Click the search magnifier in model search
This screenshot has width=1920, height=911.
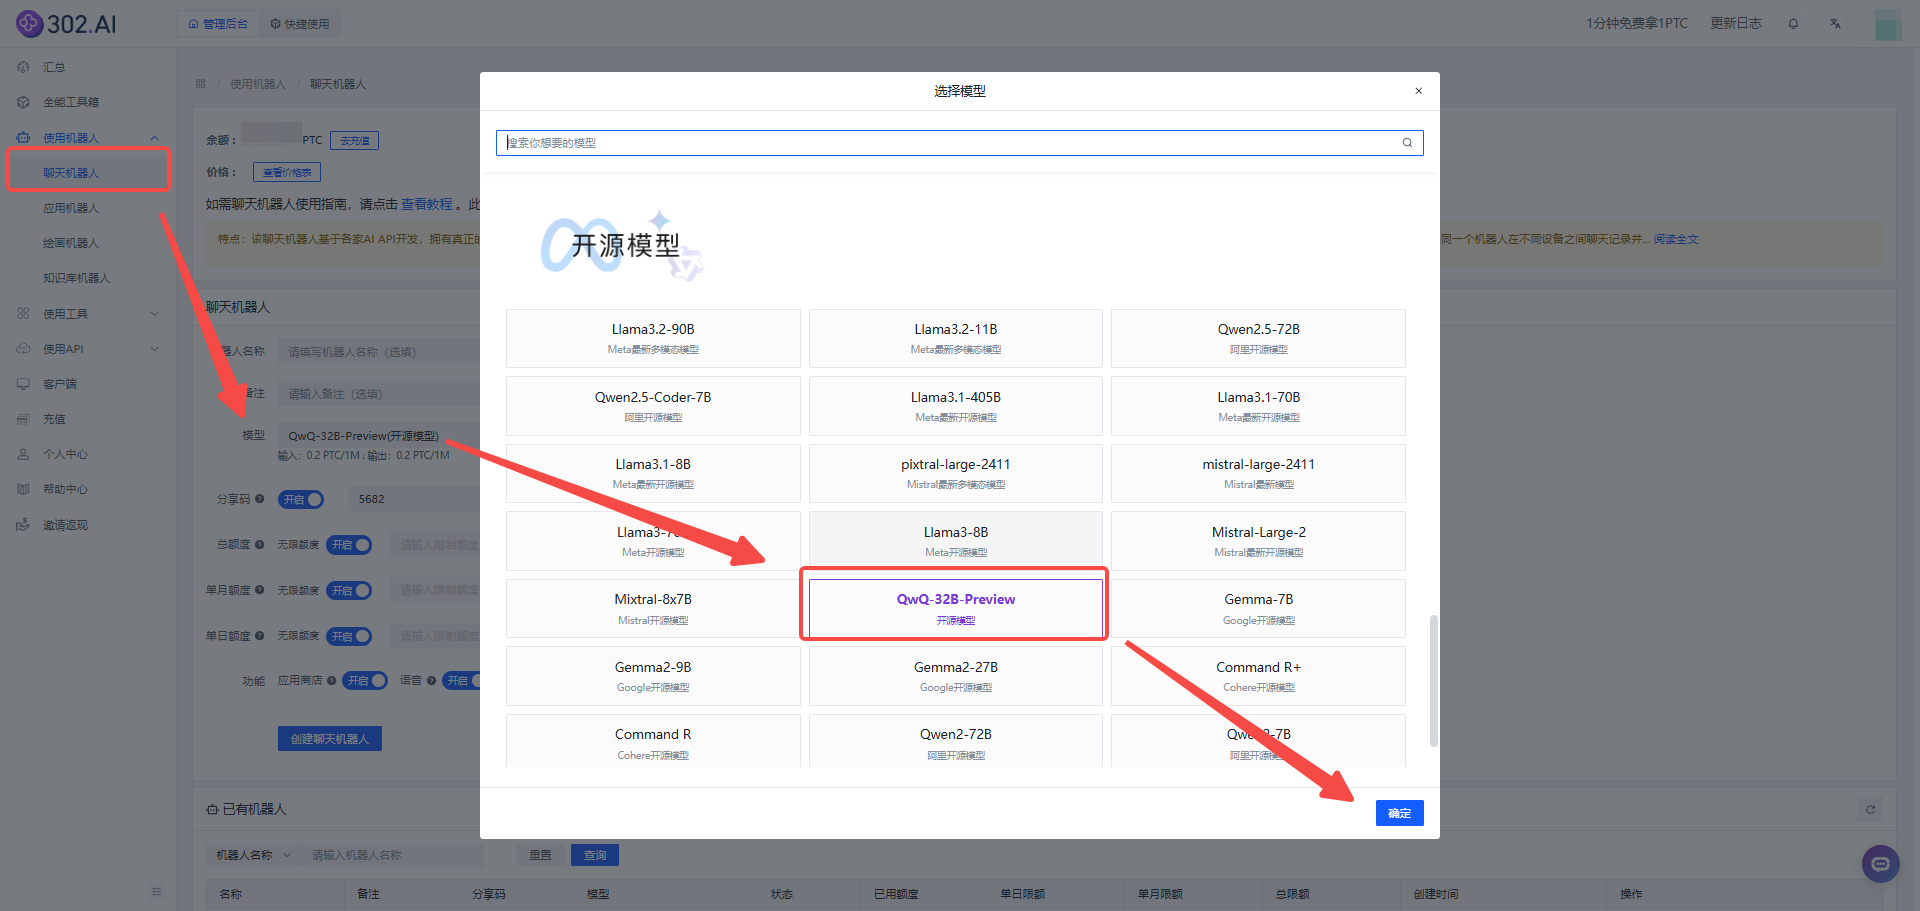pos(1407,143)
